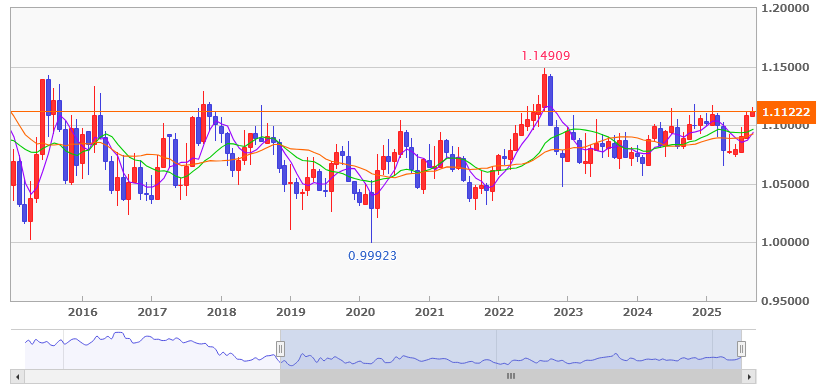Click the 2020 x-axis year label
This screenshot has width=820, height=392.
coord(360,313)
